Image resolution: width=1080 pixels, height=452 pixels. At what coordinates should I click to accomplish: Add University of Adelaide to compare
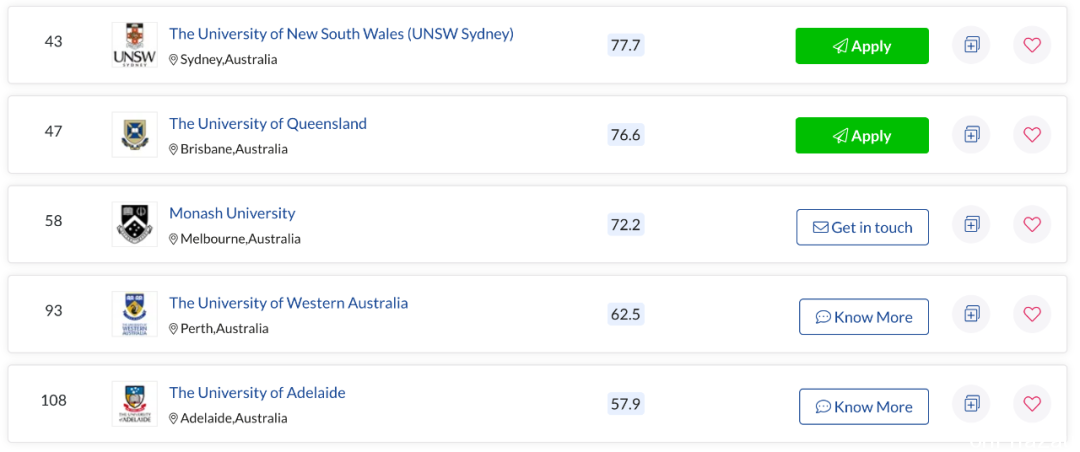click(x=971, y=404)
